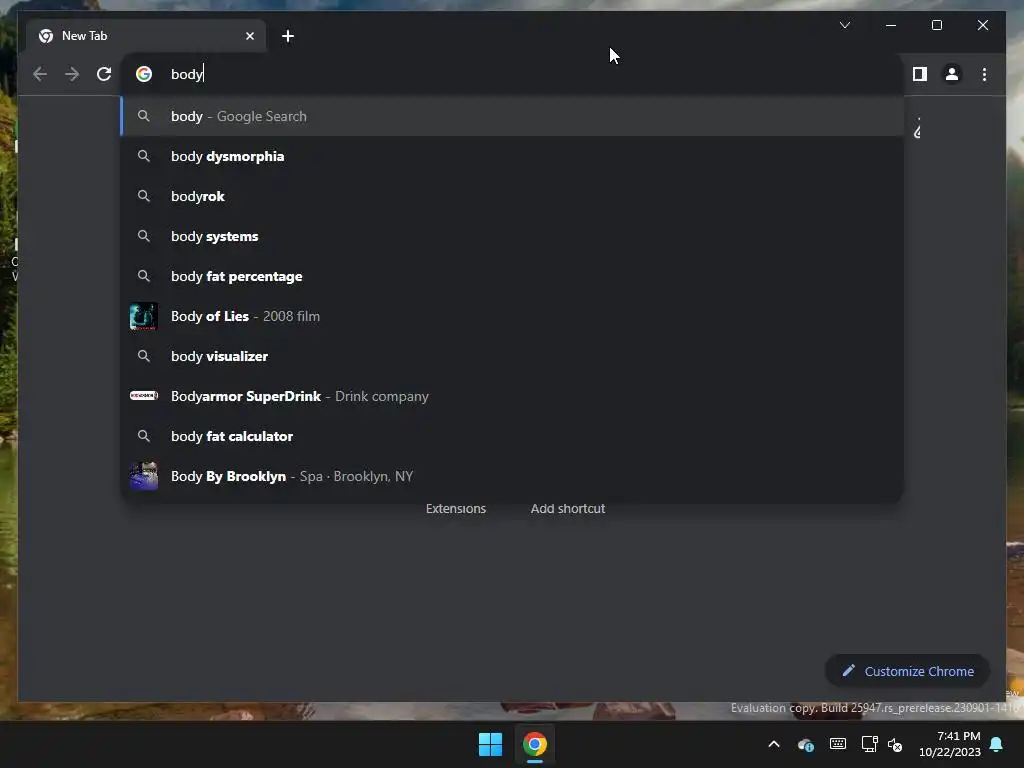Minimize the Chrome window
This screenshot has height=768, width=1024.
[x=891, y=25]
